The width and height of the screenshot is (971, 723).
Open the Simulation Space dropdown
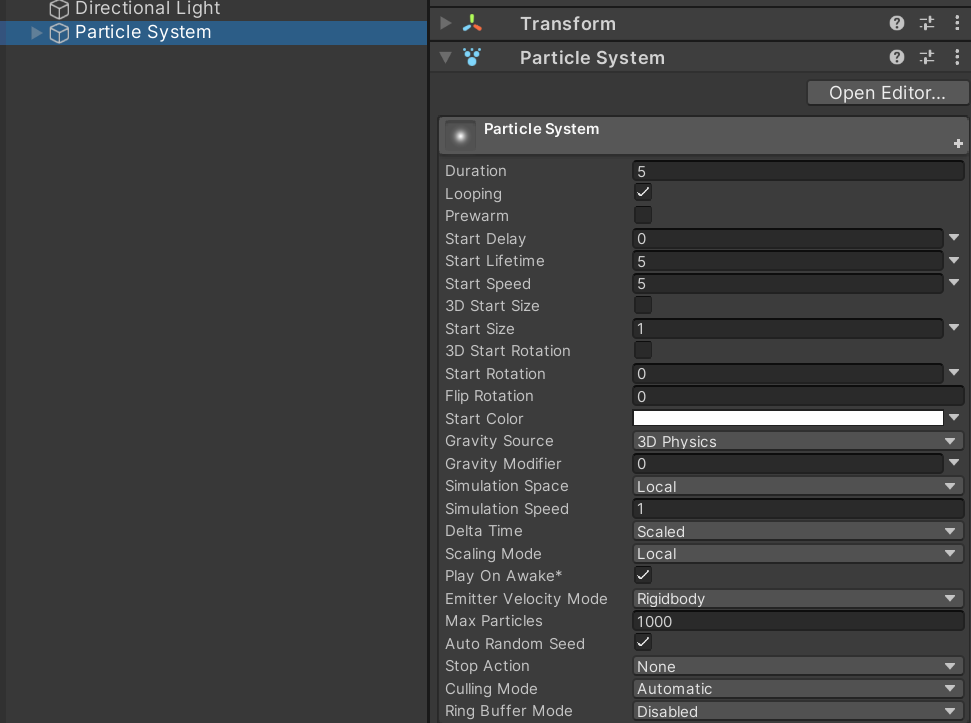click(797, 487)
